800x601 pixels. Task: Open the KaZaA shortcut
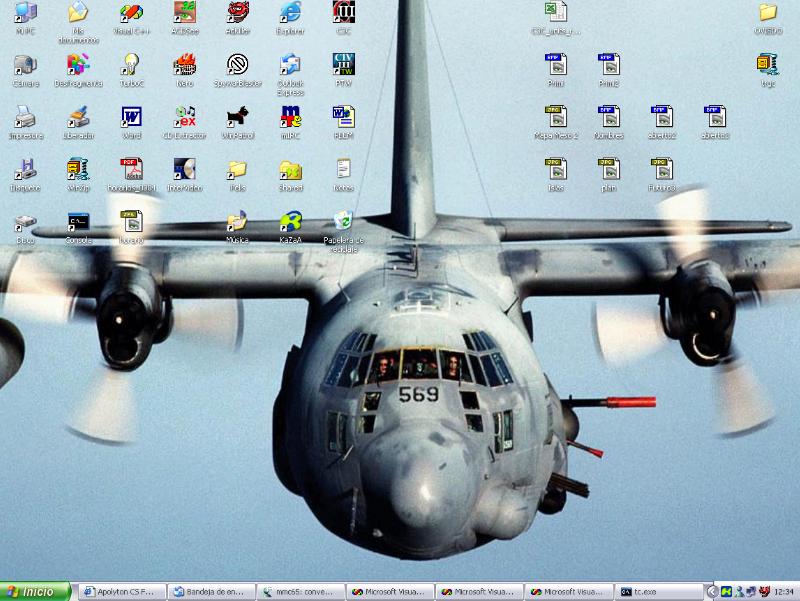[x=290, y=221]
